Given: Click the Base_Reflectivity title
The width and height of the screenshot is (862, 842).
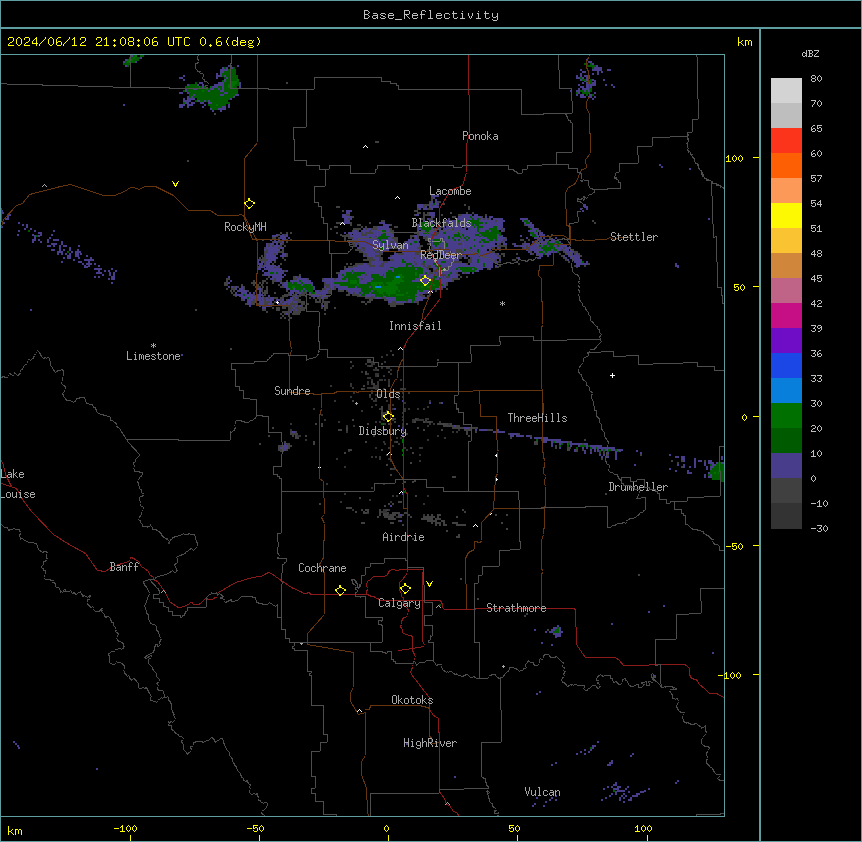Looking at the screenshot, I should click(431, 15).
